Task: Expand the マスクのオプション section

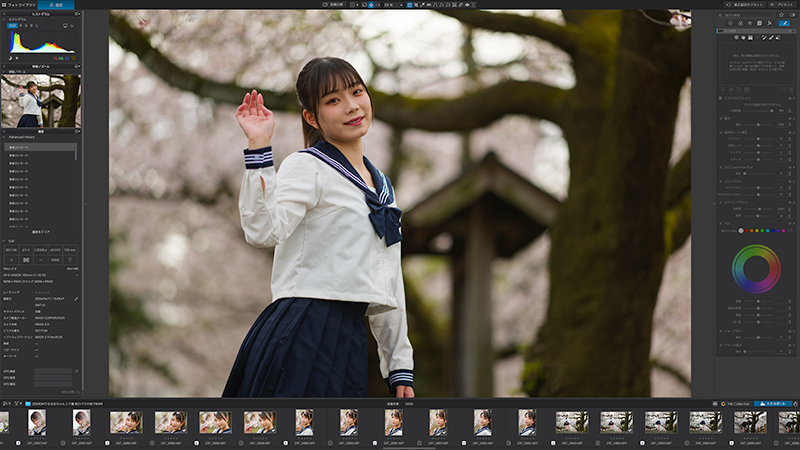Action: 720,98
